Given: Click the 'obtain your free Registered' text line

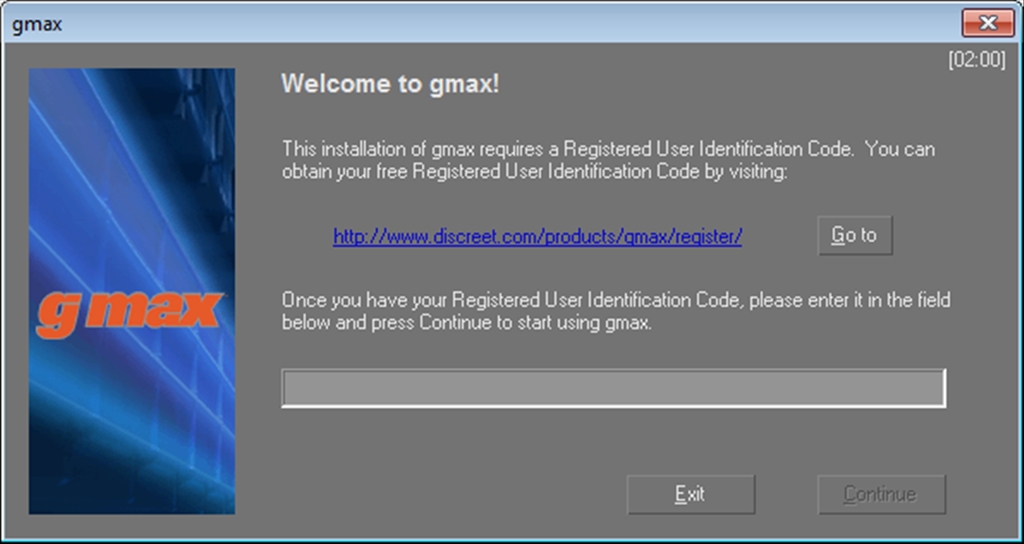Looking at the screenshot, I should click(535, 172).
